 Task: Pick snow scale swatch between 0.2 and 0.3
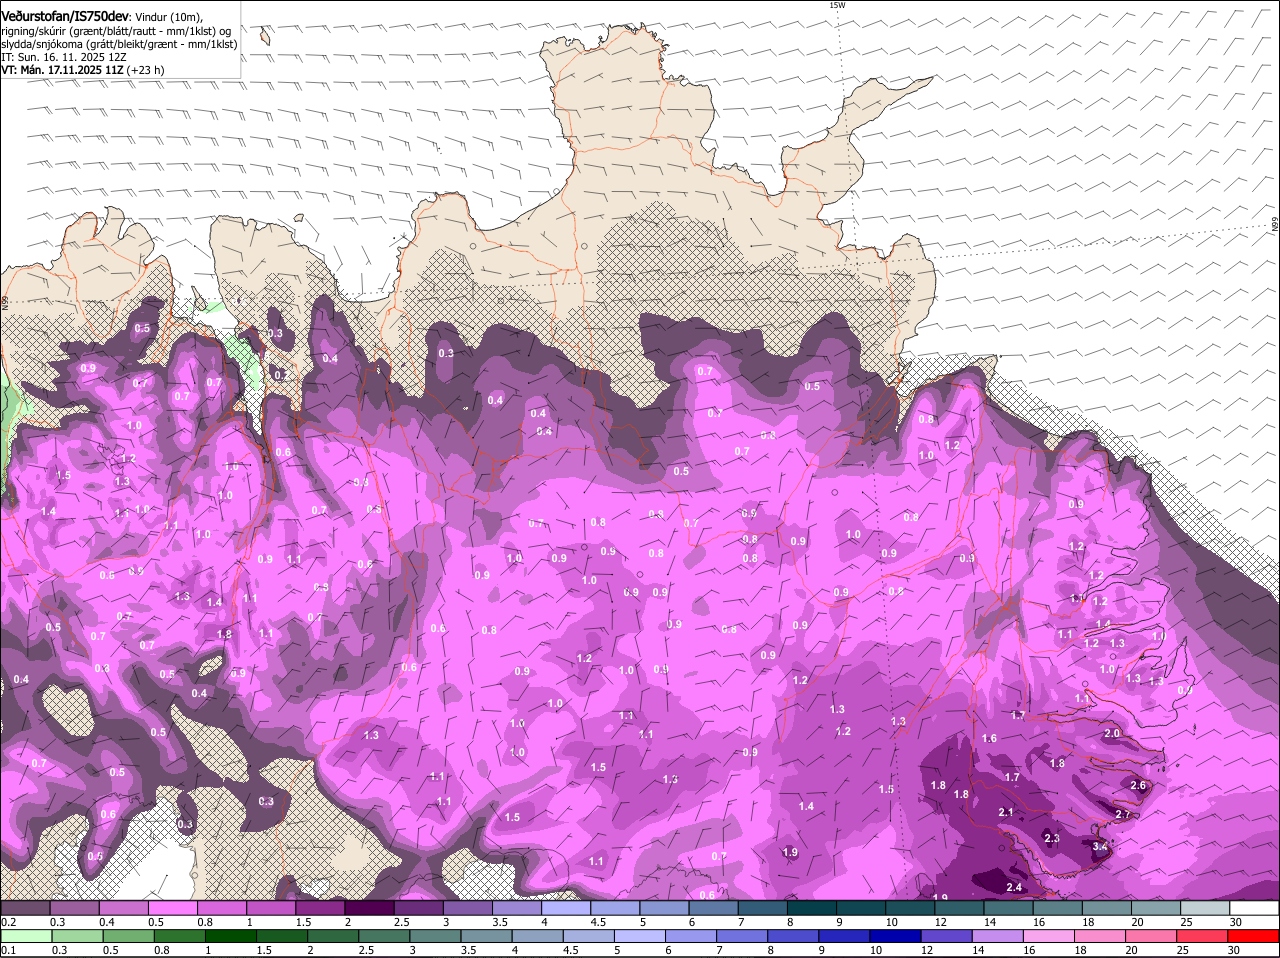[x=25, y=908]
